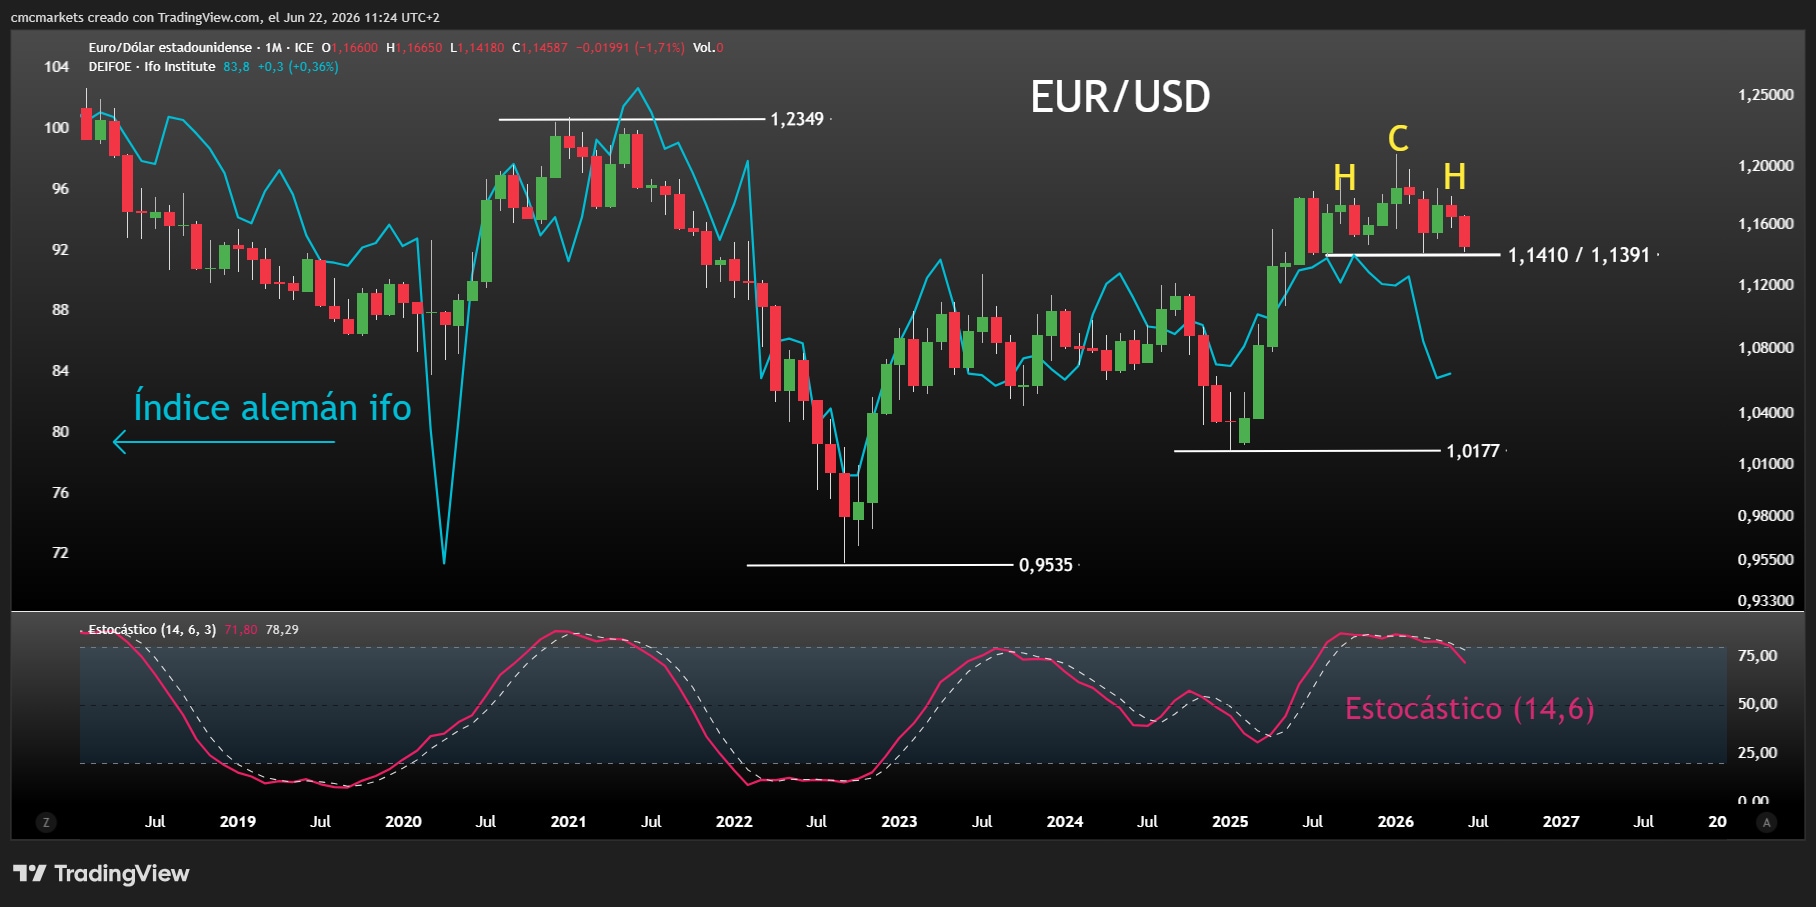Click the 0,93300 price axis label
The image size is (1816, 907).
[x=1766, y=600]
